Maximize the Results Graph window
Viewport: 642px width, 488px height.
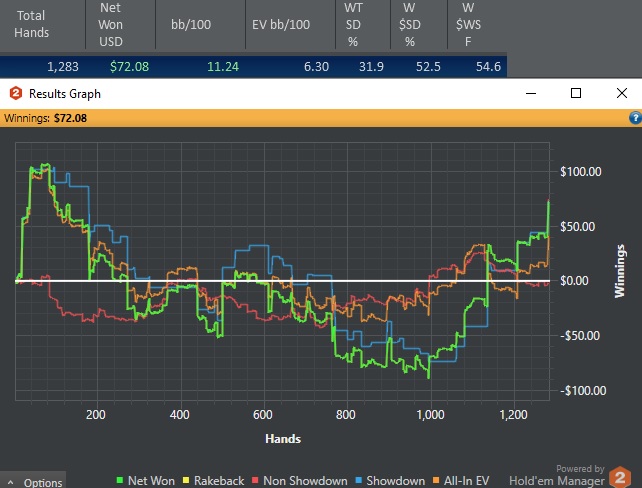tap(576, 93)
